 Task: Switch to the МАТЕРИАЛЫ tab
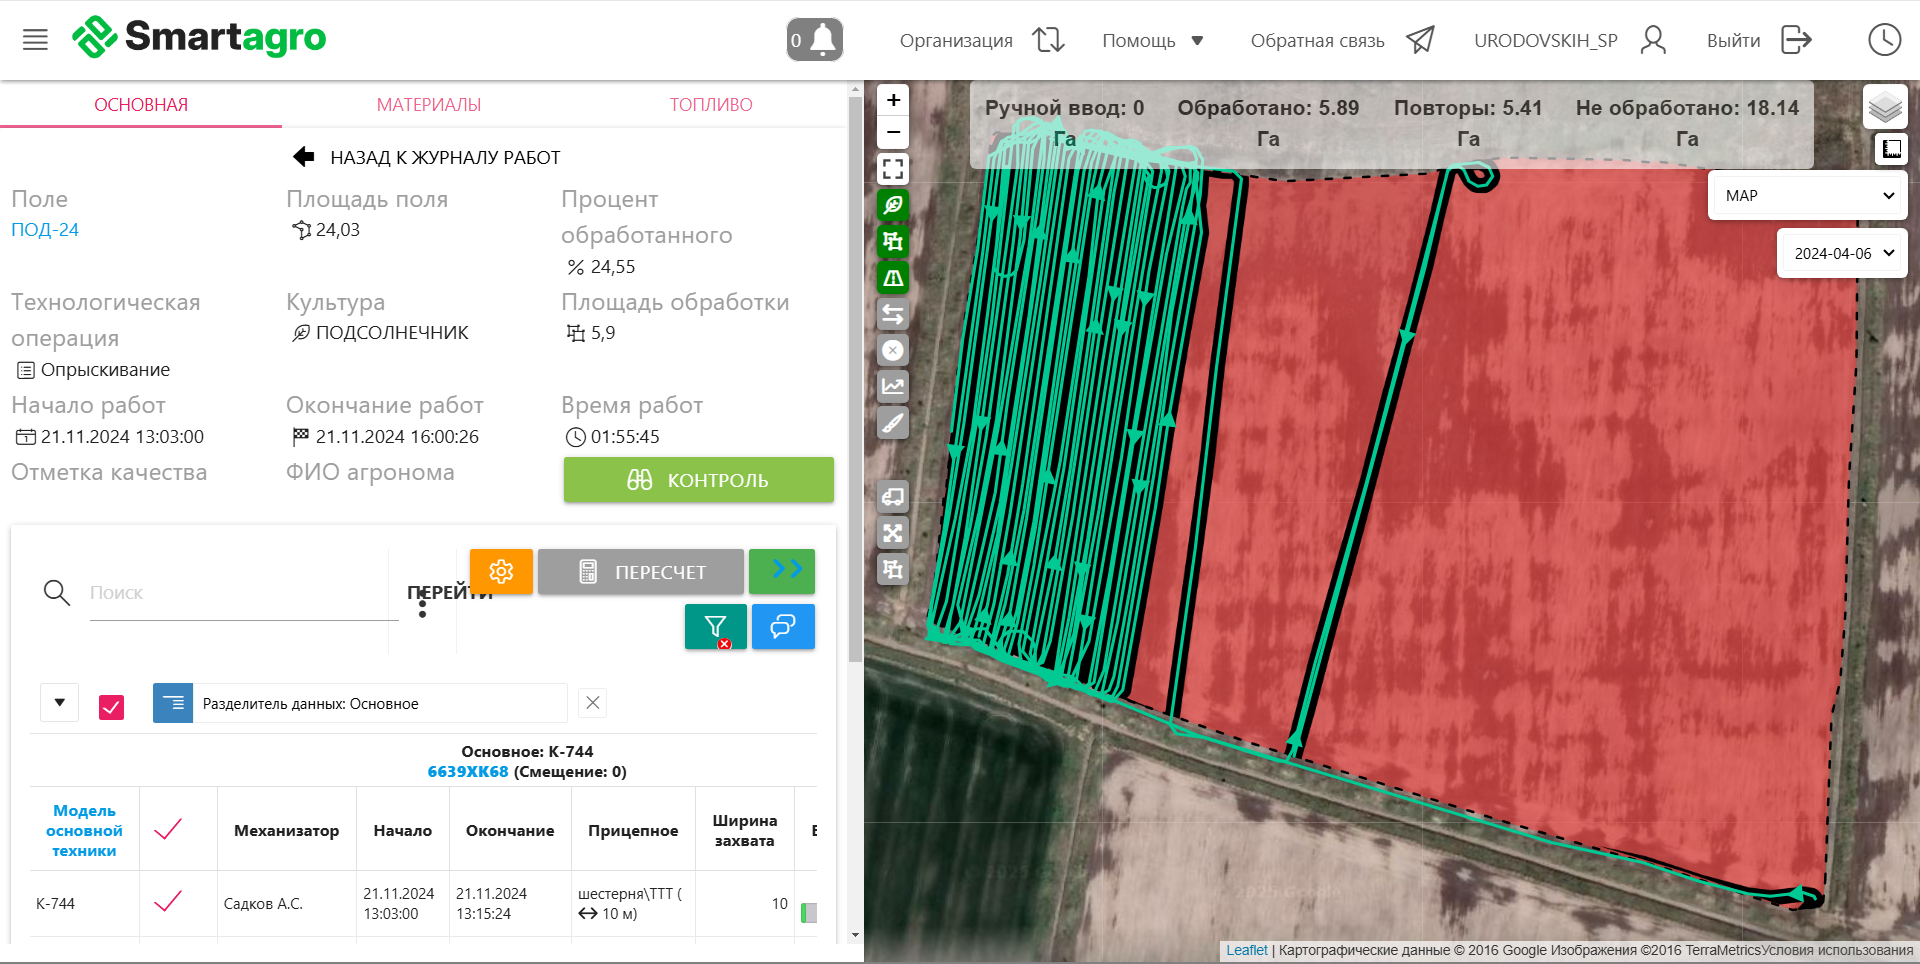click(x=429, y=105)
